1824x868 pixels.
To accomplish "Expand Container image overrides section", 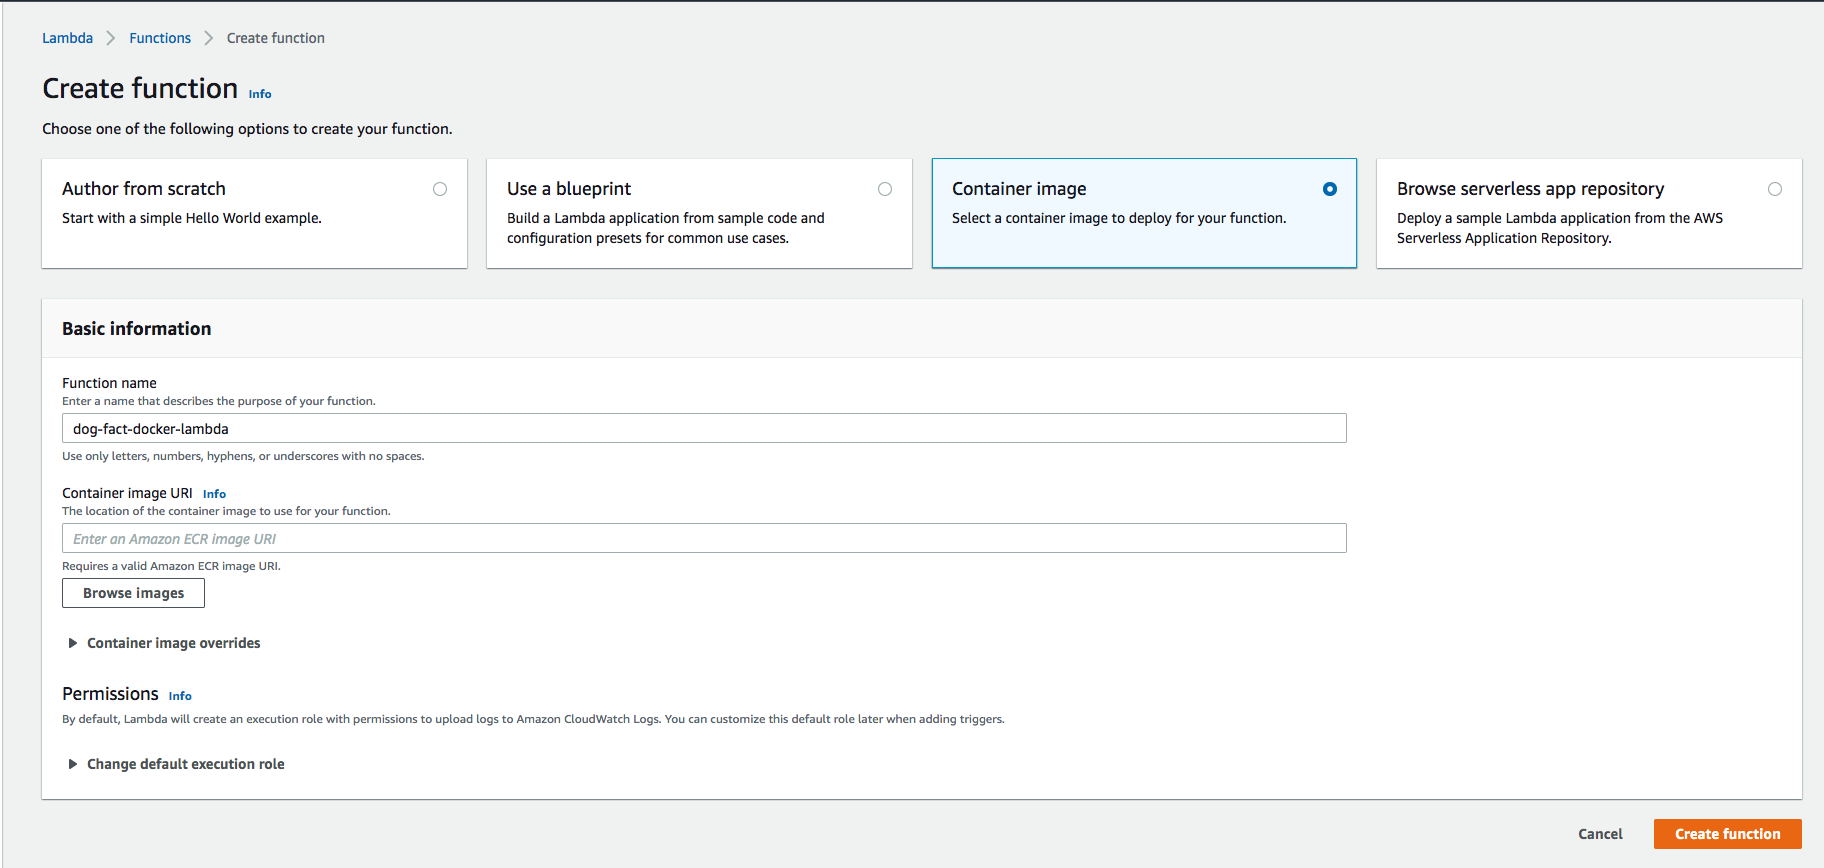I will pos(164,643).
